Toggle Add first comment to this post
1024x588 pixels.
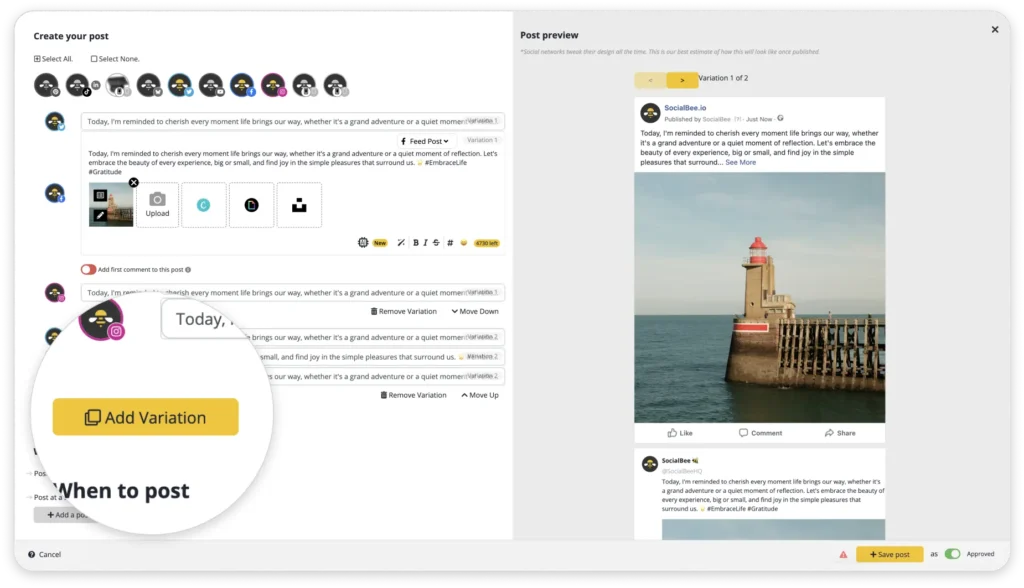tap(88, 269)
